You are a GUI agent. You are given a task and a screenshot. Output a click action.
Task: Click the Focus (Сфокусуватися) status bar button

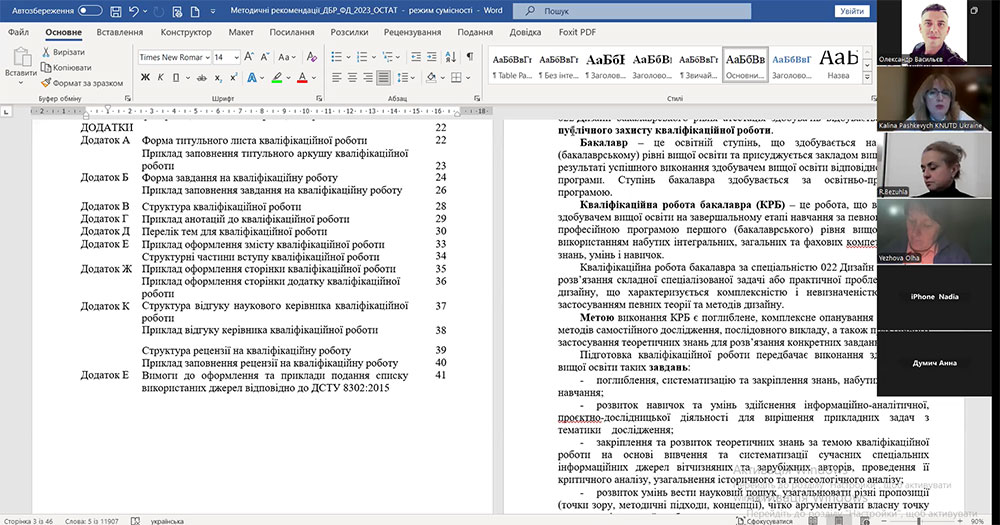point(764,521)
